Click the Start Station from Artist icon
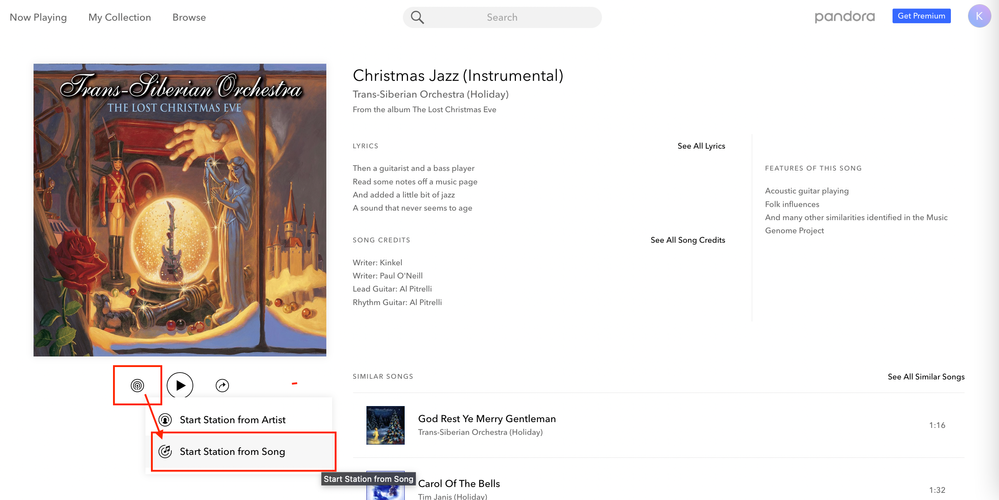This screenshot has width=999, height=500. [165, 420]
